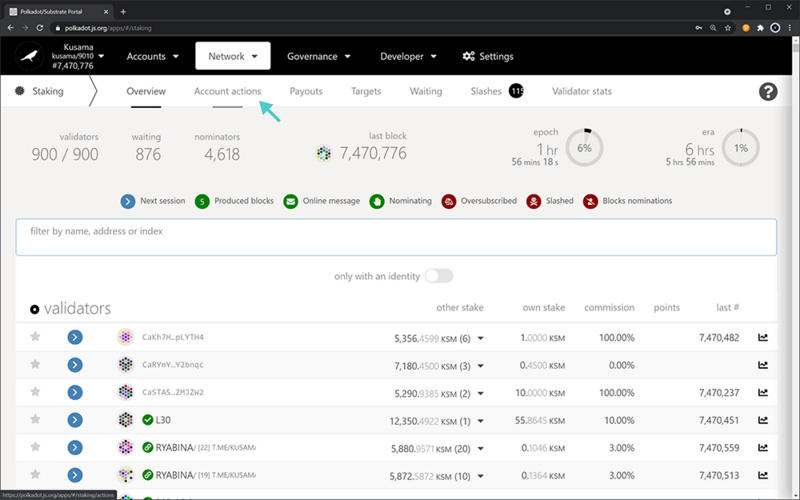
Task: Click identicon of CaKh7H...pLYTH4 validator
Action: 126,337
